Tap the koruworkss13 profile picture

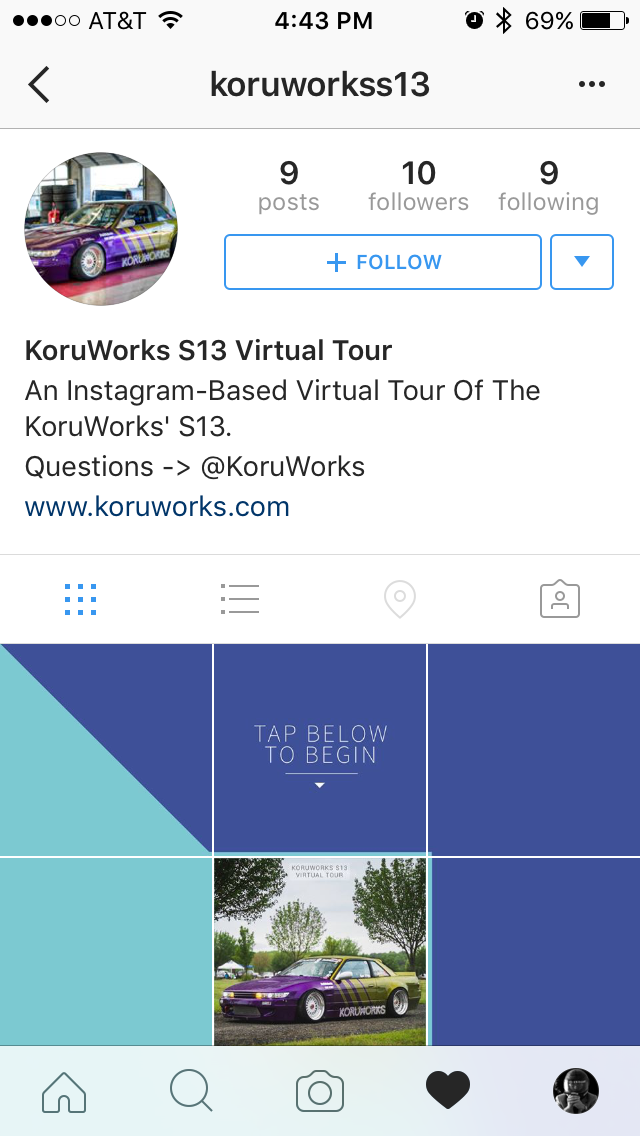coord(101,229)
